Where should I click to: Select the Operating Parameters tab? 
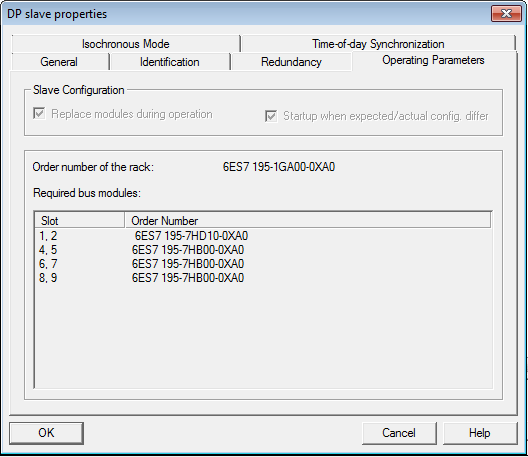(433, 60)
